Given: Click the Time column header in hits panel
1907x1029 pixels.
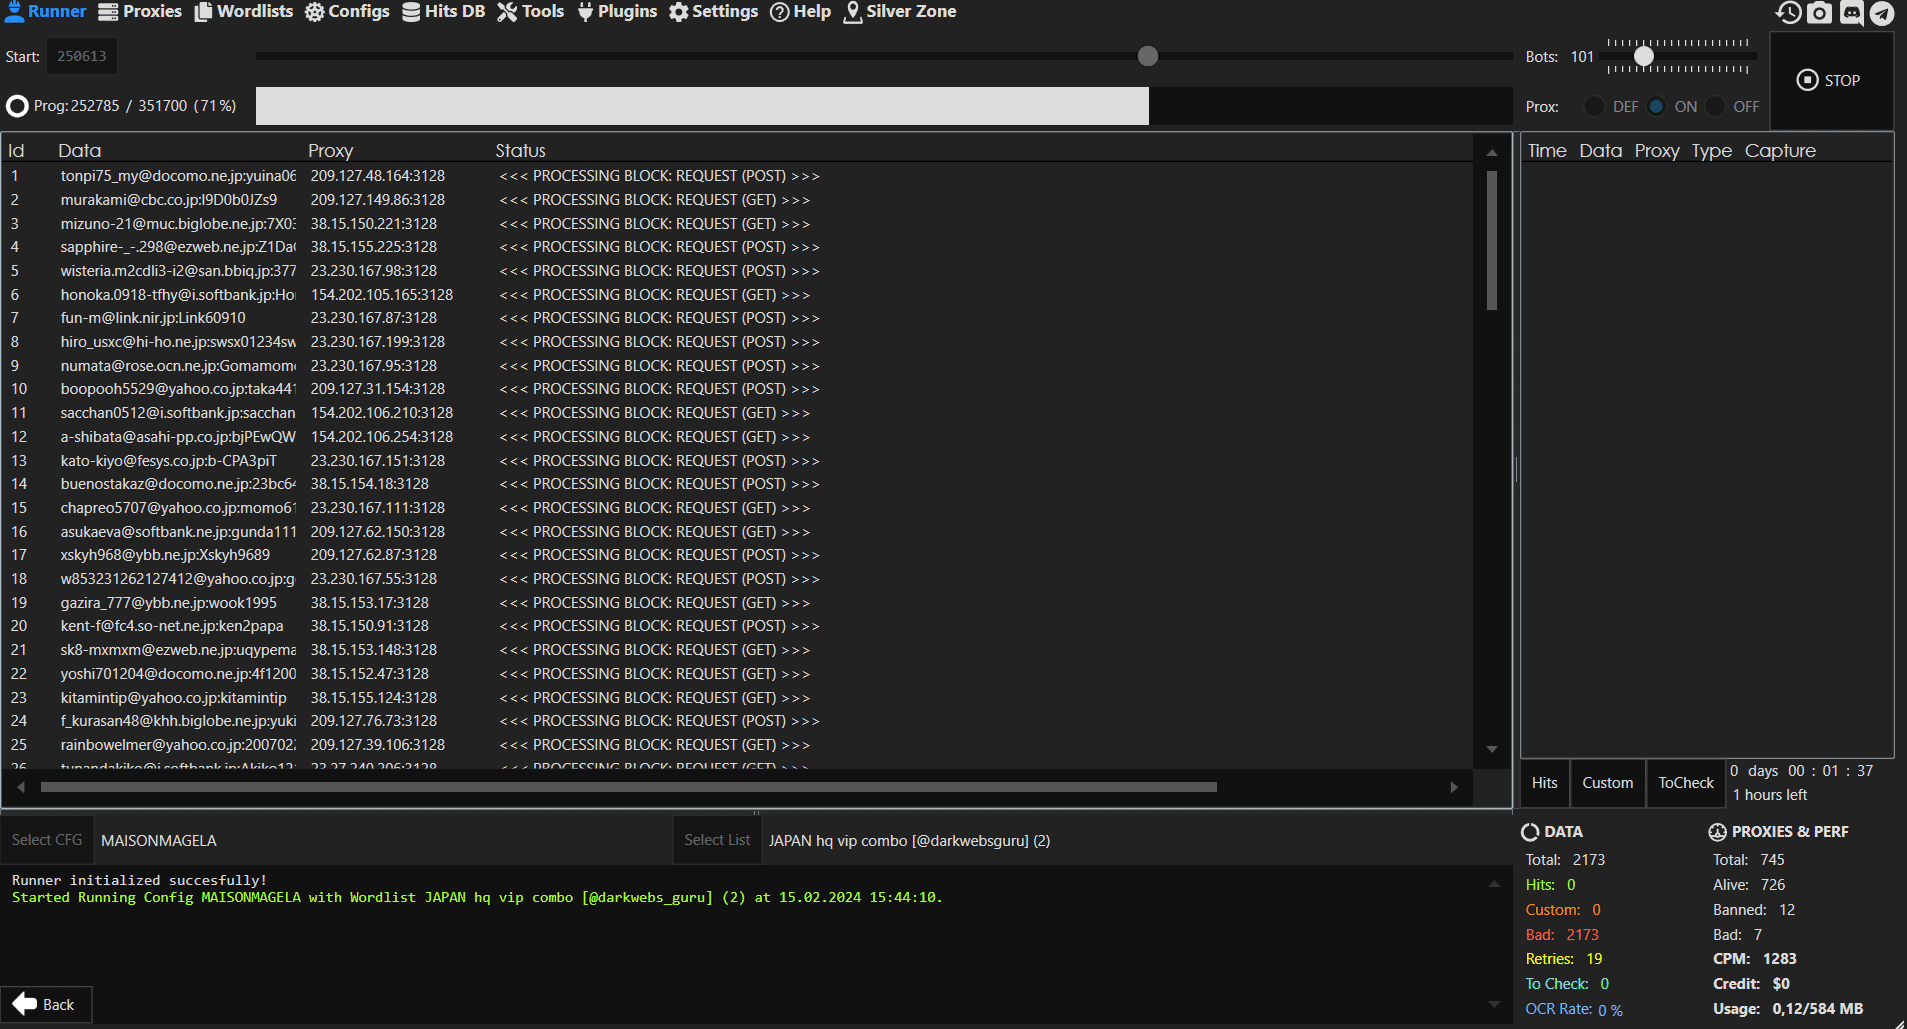Looking at the screenshot, I should click(x=1547, y=151).
